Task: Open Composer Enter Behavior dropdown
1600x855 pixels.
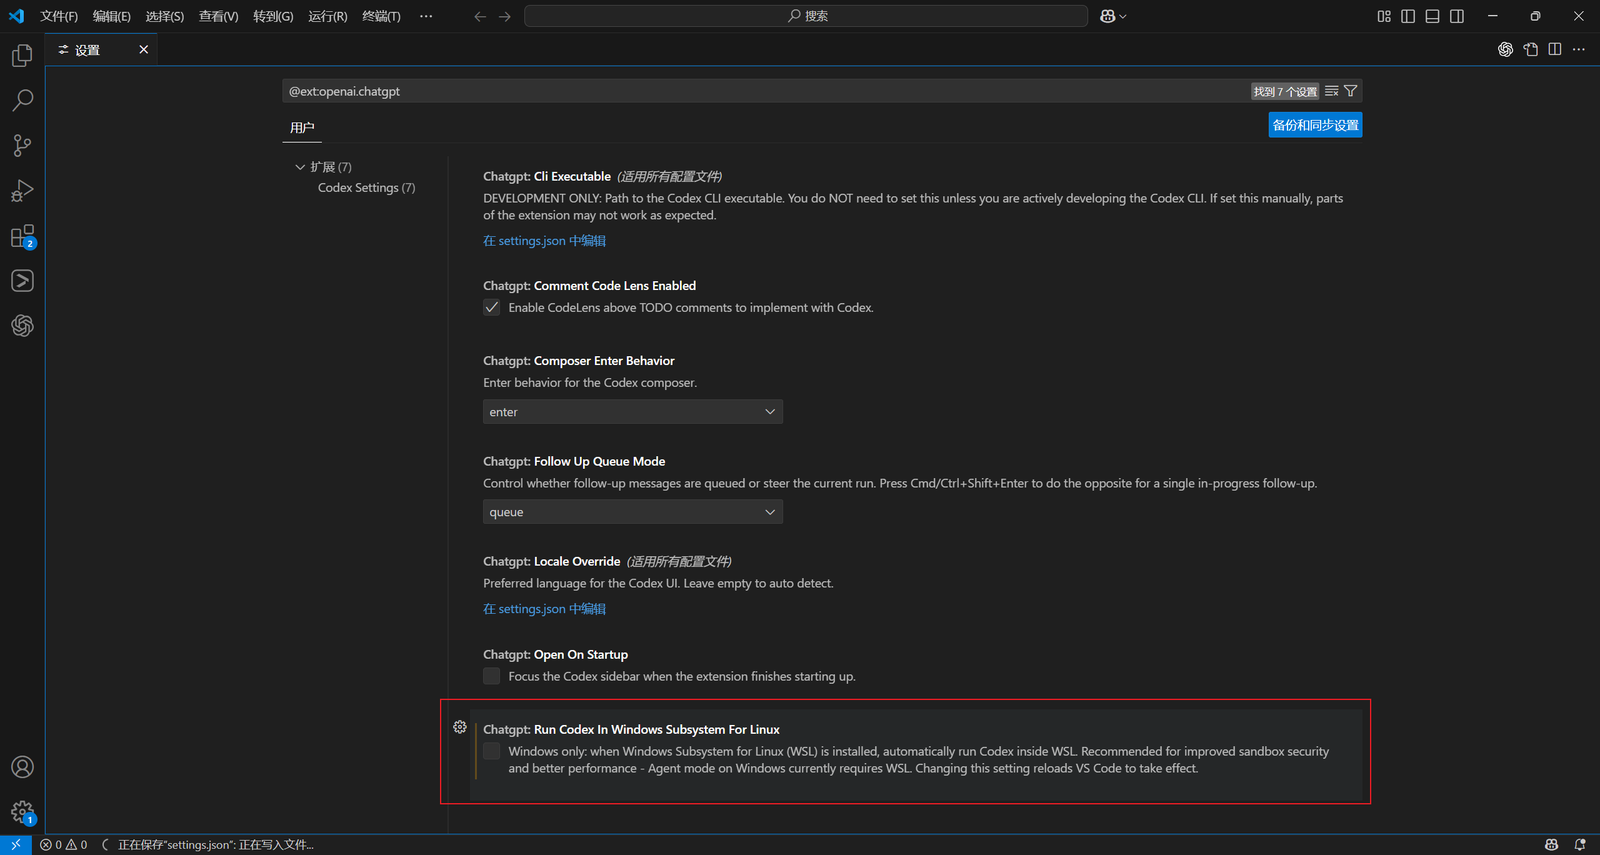Action: 633,412
